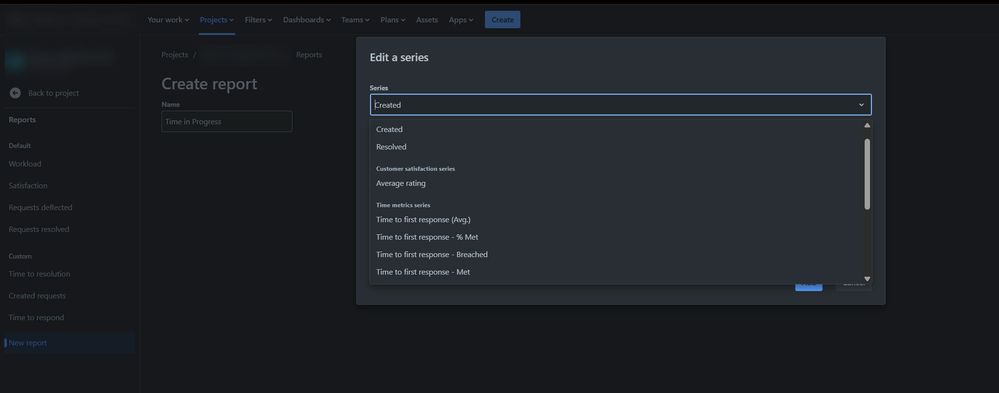
Task: Go to the Assets page
Action: coord(427,20)
